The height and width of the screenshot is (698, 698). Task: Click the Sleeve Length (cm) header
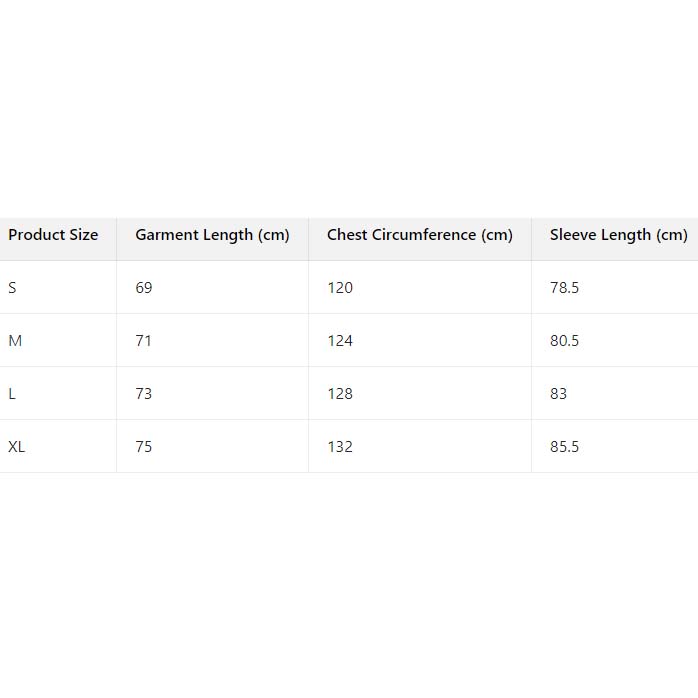(618, 235)
